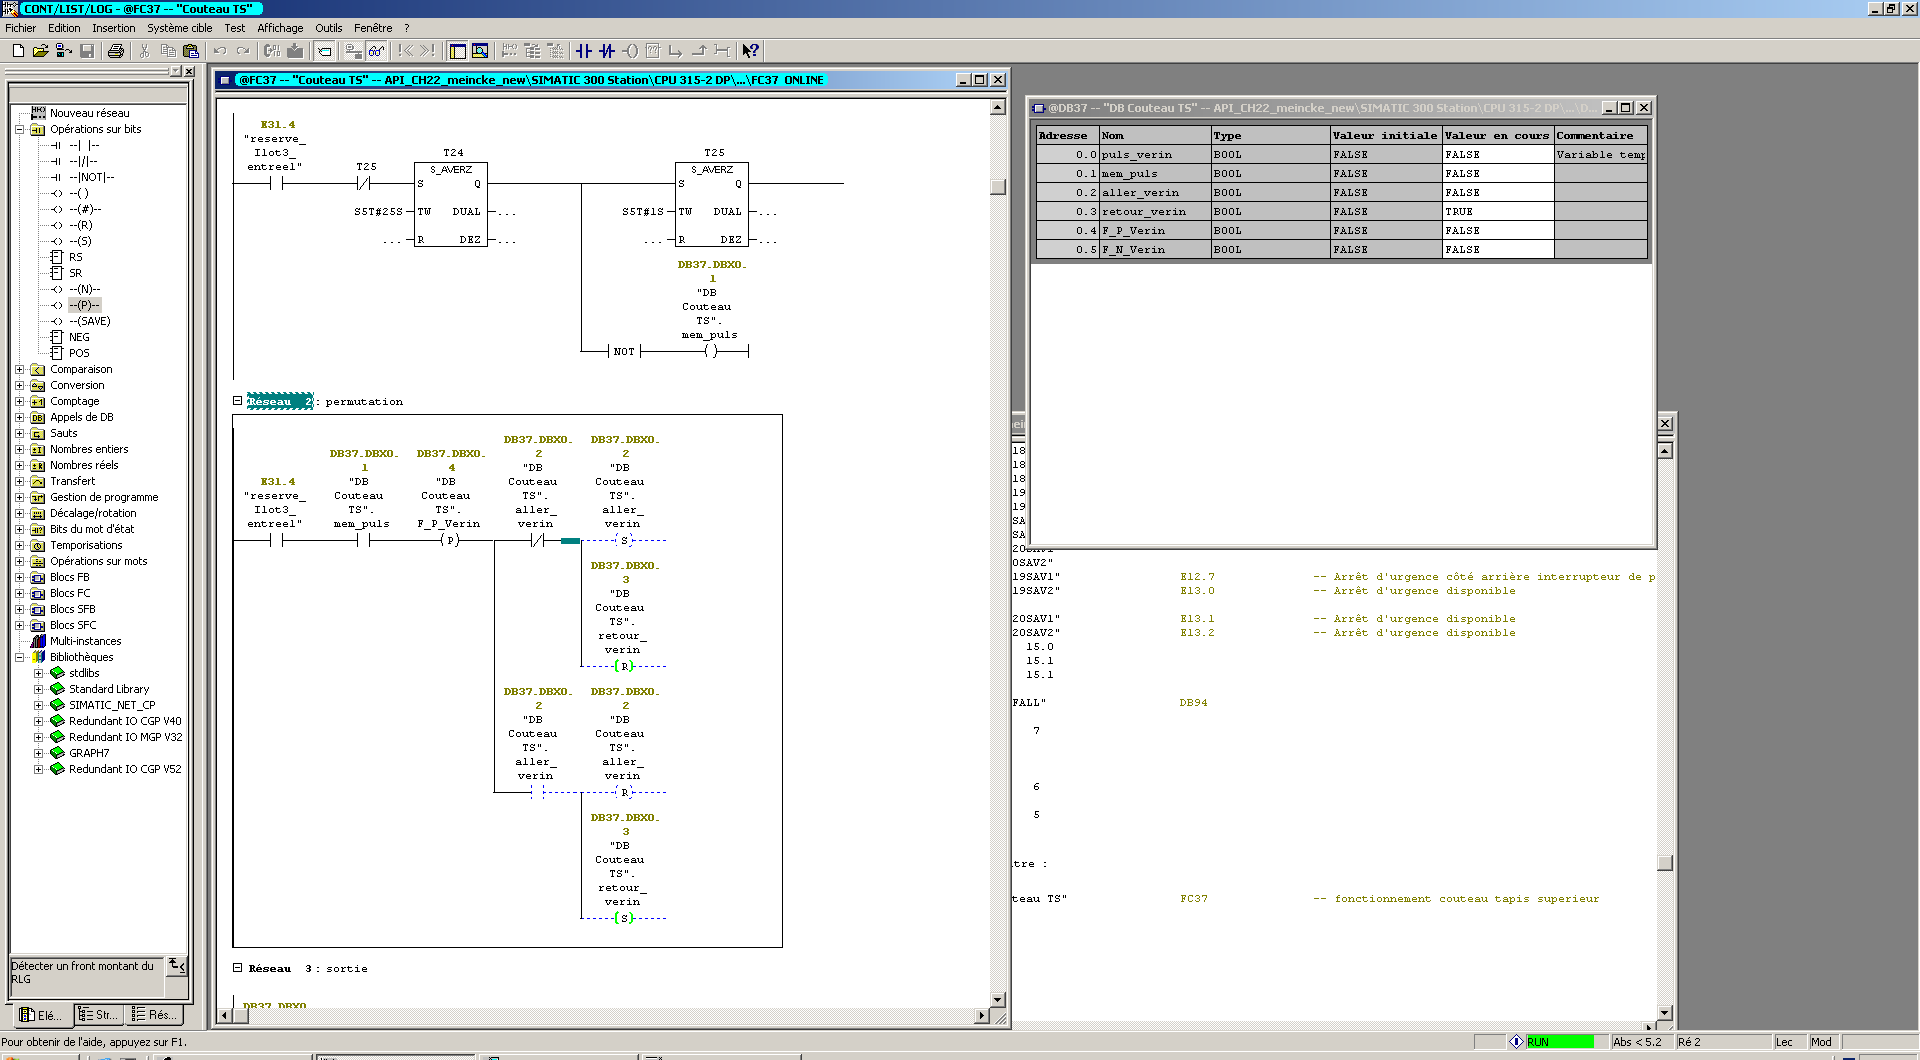This screenshot has height=1060, width=1920.
Task: Click the context help arrow icon
Action: [x=751, y=51]
